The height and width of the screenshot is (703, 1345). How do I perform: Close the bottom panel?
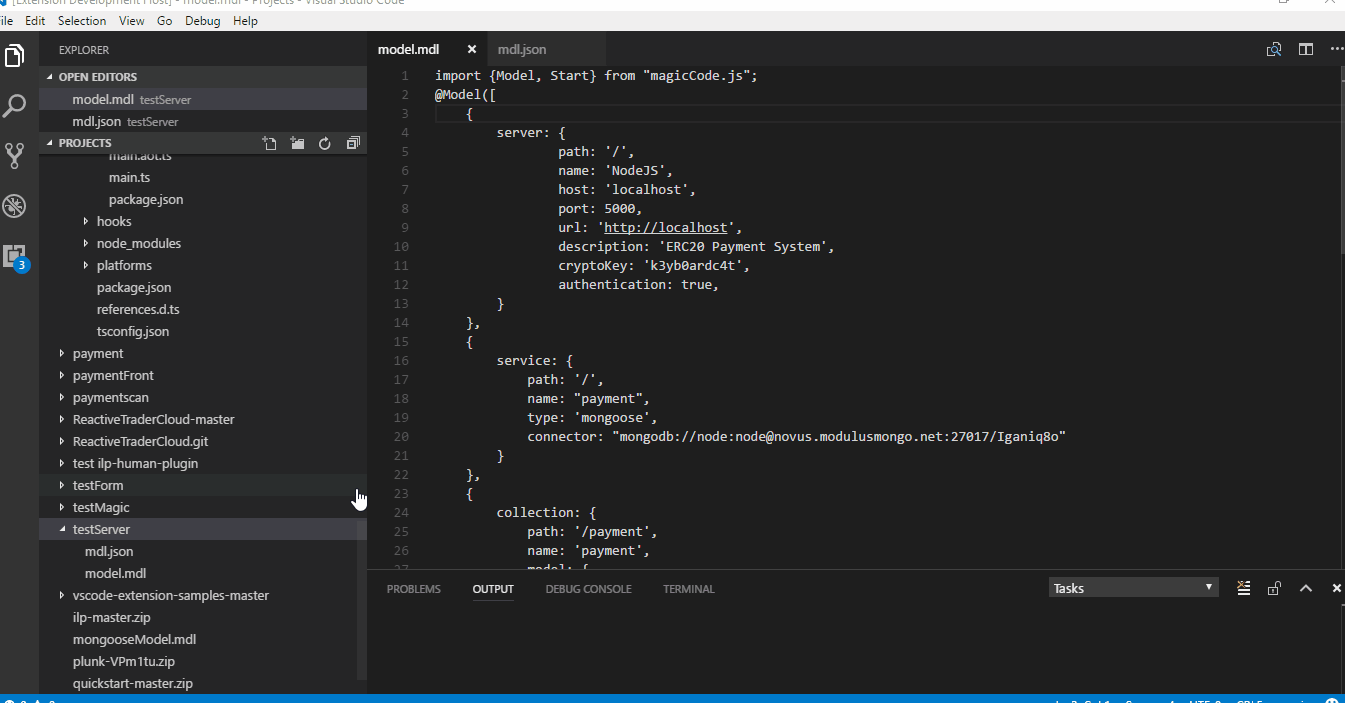(x=1337, y=588)
